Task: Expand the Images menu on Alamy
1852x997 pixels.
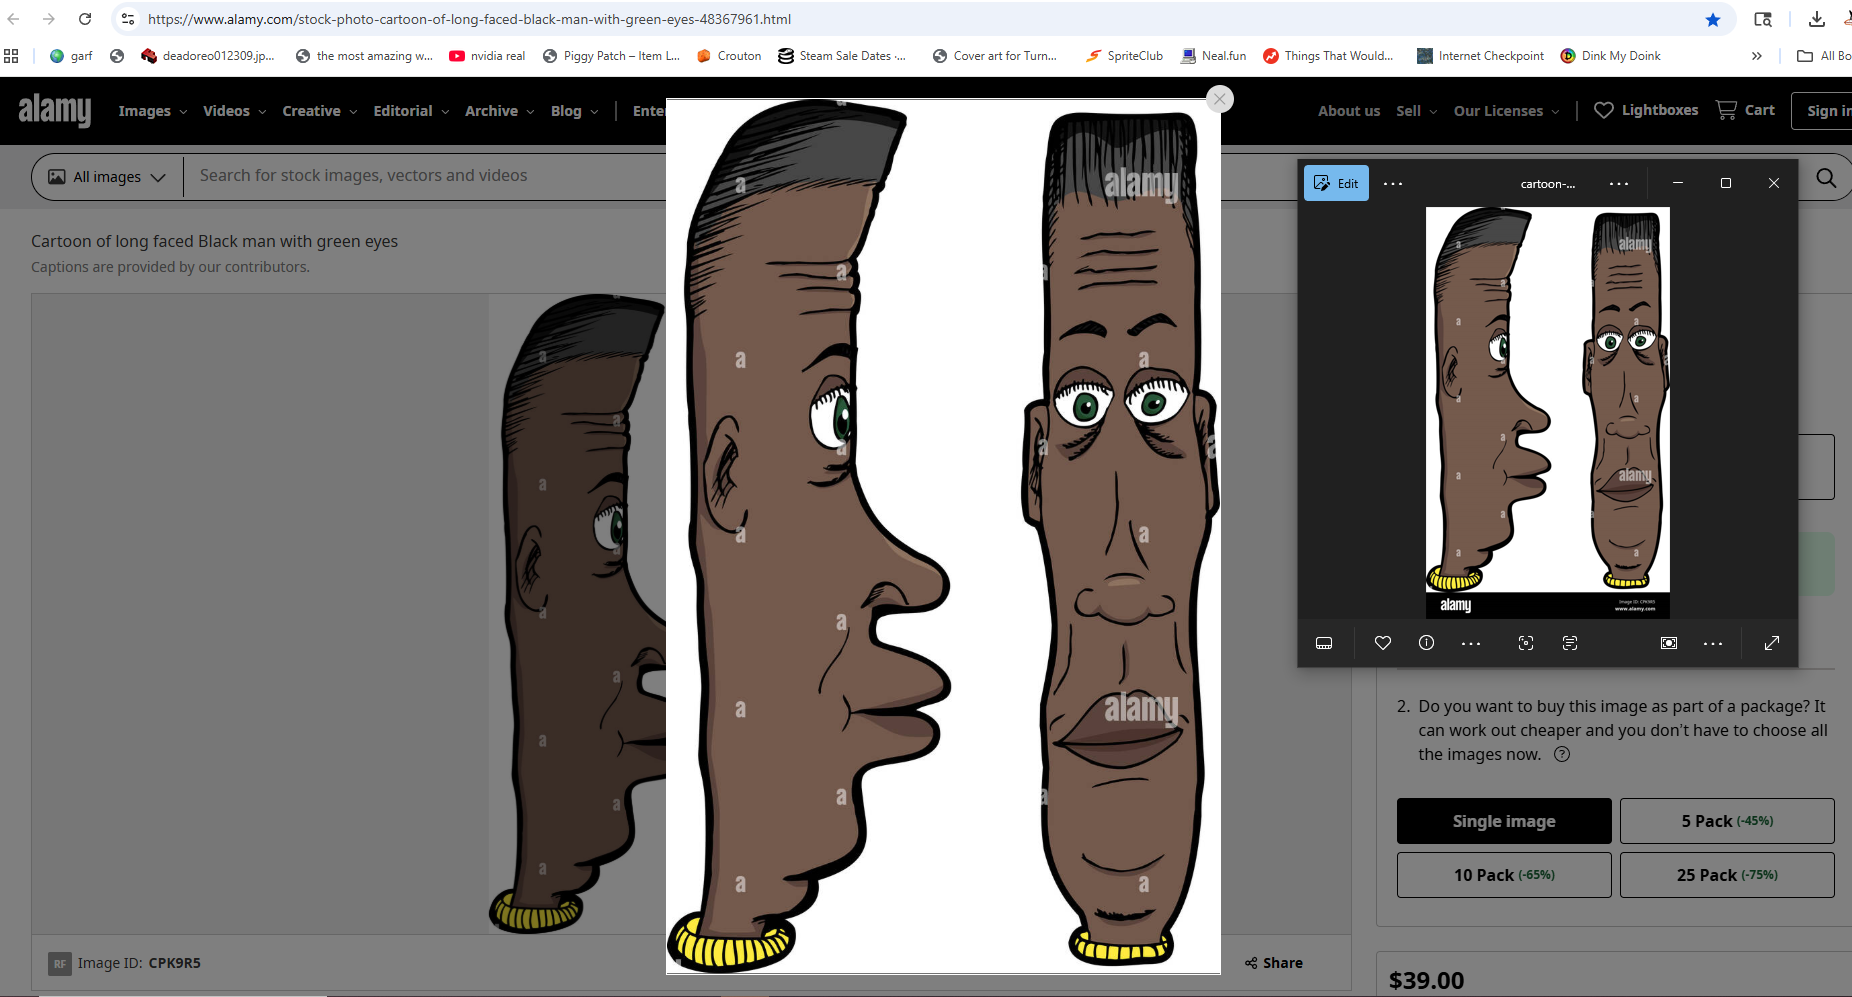Action: pyautogui.click(x=152, y=111)
